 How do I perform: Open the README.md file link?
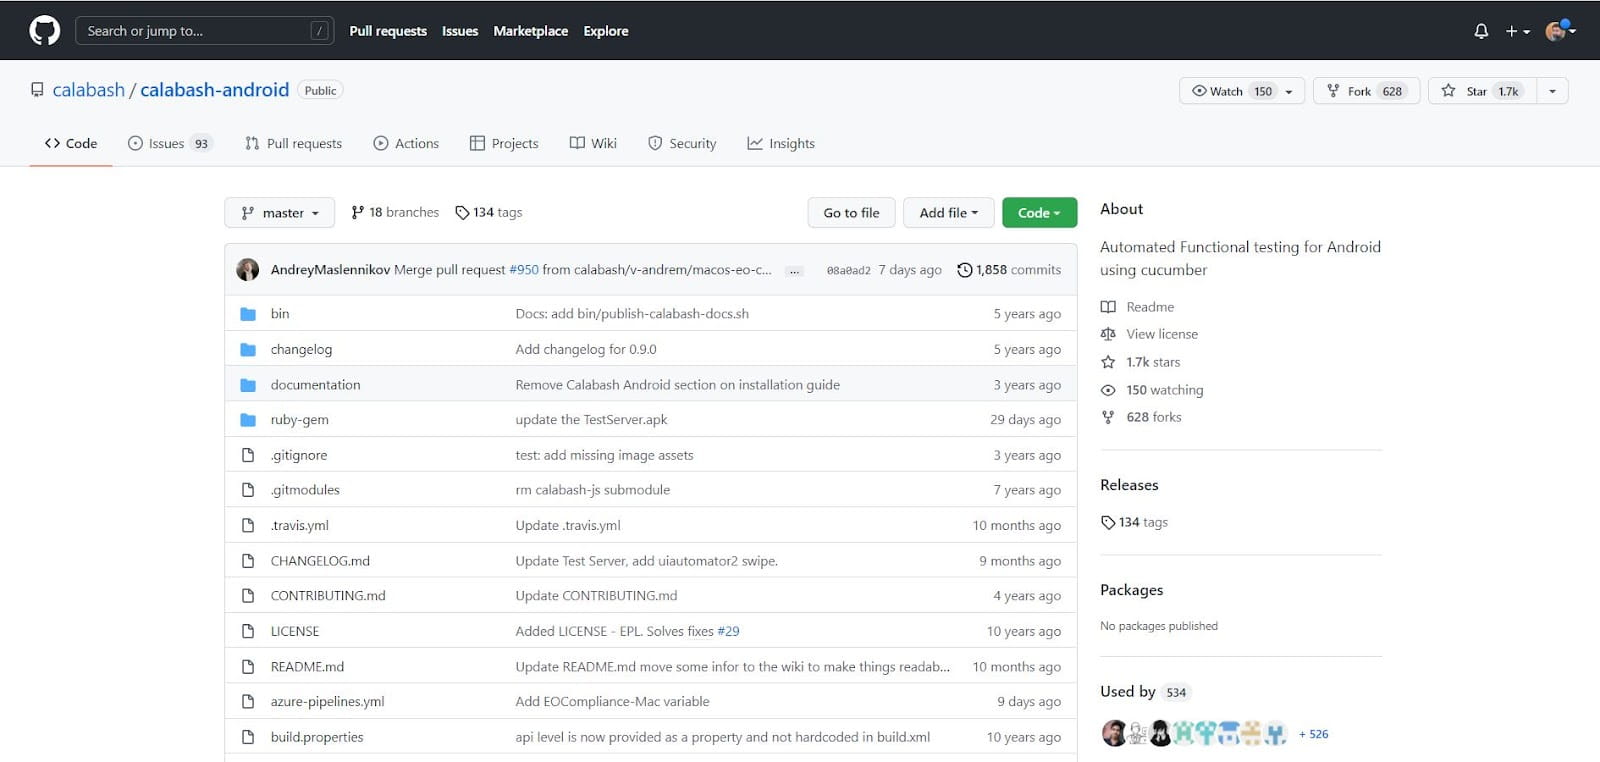[x=307, y=667]
